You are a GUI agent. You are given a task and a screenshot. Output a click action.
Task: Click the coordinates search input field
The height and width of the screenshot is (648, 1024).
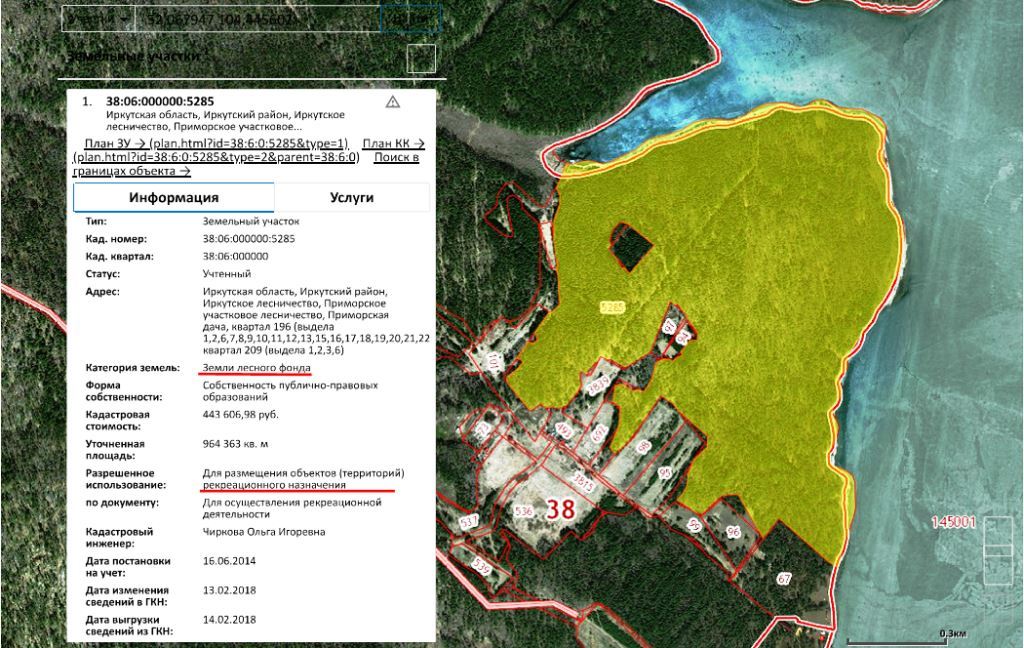point(257,19)
